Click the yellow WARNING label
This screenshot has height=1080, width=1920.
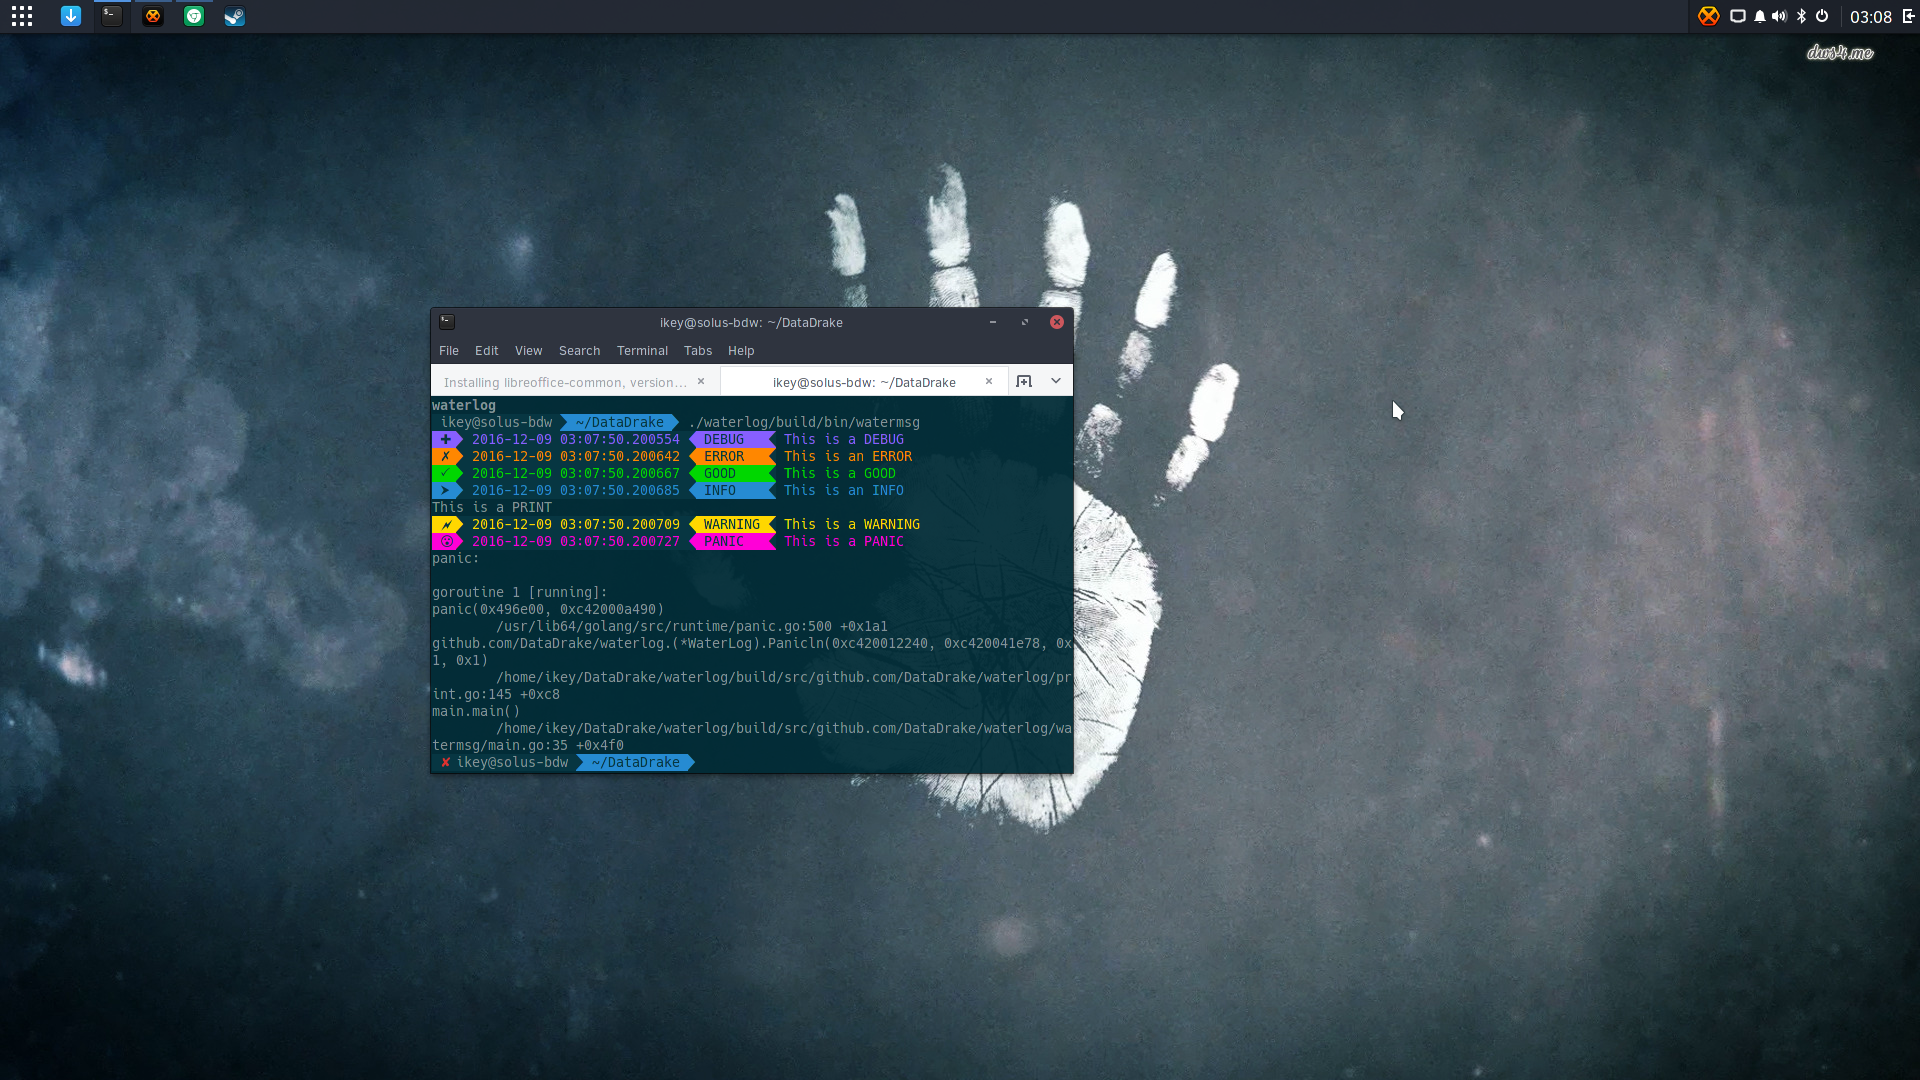coord(732,524)
